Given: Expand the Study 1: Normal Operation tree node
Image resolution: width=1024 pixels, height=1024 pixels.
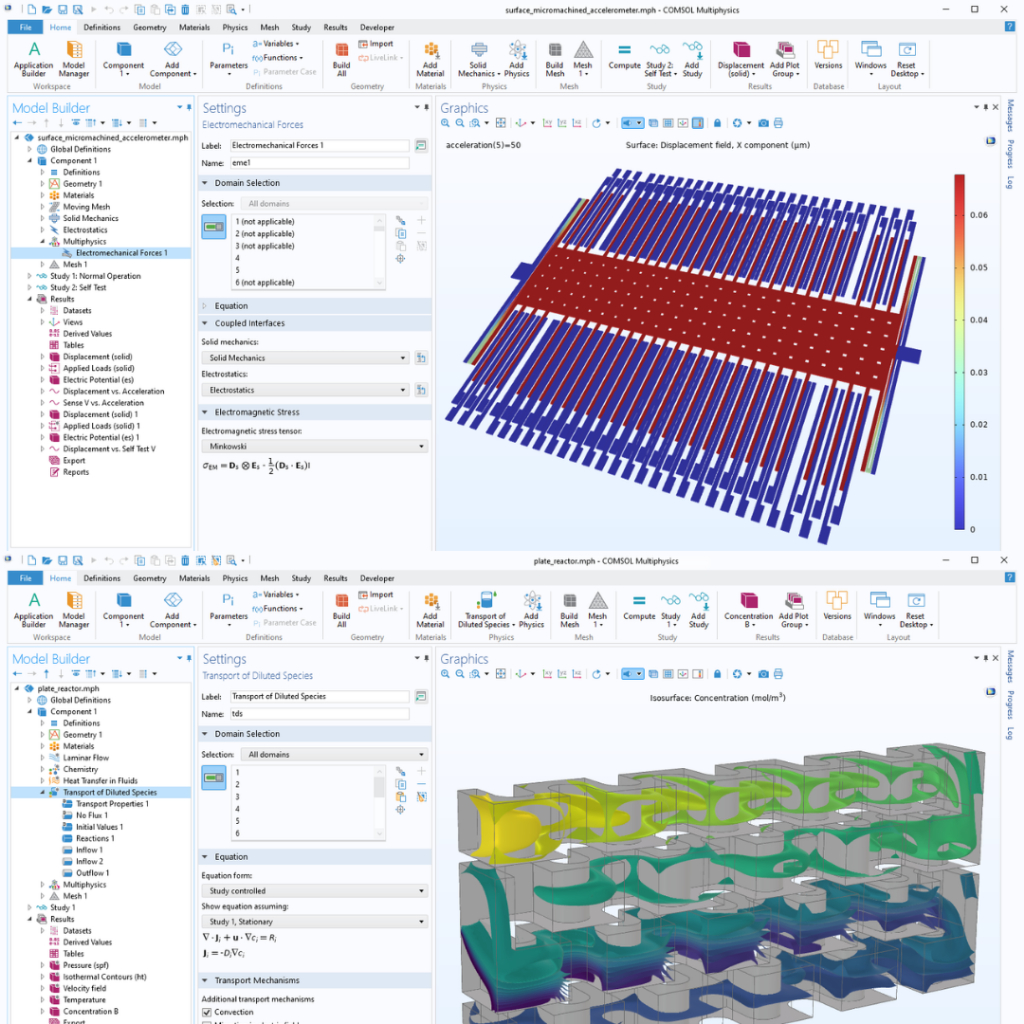Looking at the screenshot, I should click(29, 276).
